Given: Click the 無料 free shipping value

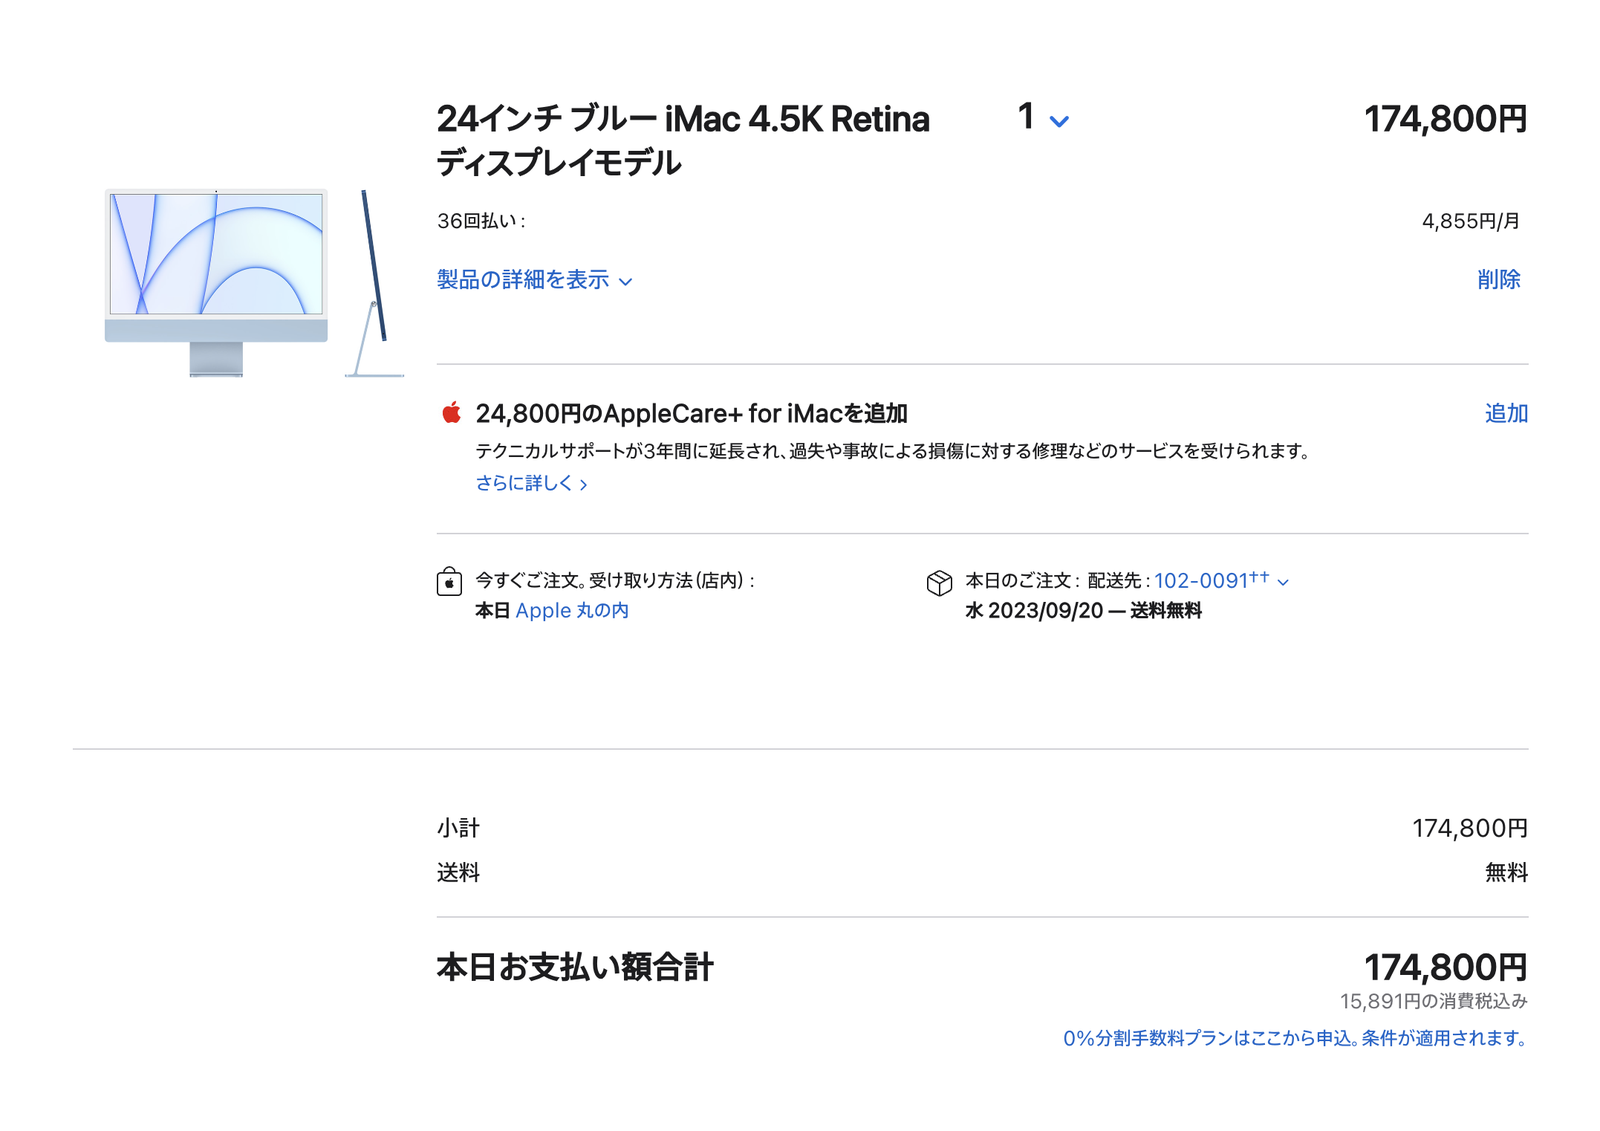Looking at the screenshot, I should (1506, 873).
